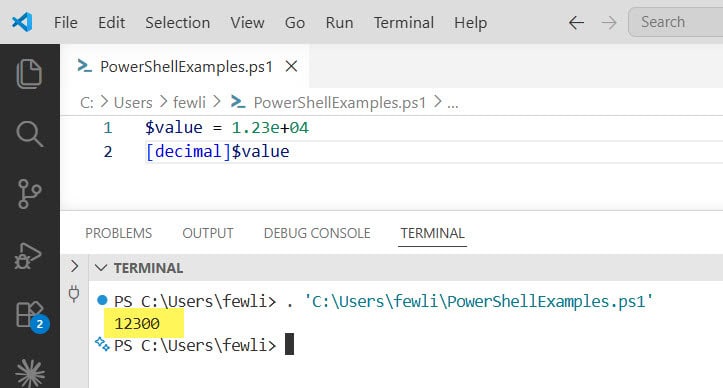Click the 1.23e+04 number literal

[270, 128]
